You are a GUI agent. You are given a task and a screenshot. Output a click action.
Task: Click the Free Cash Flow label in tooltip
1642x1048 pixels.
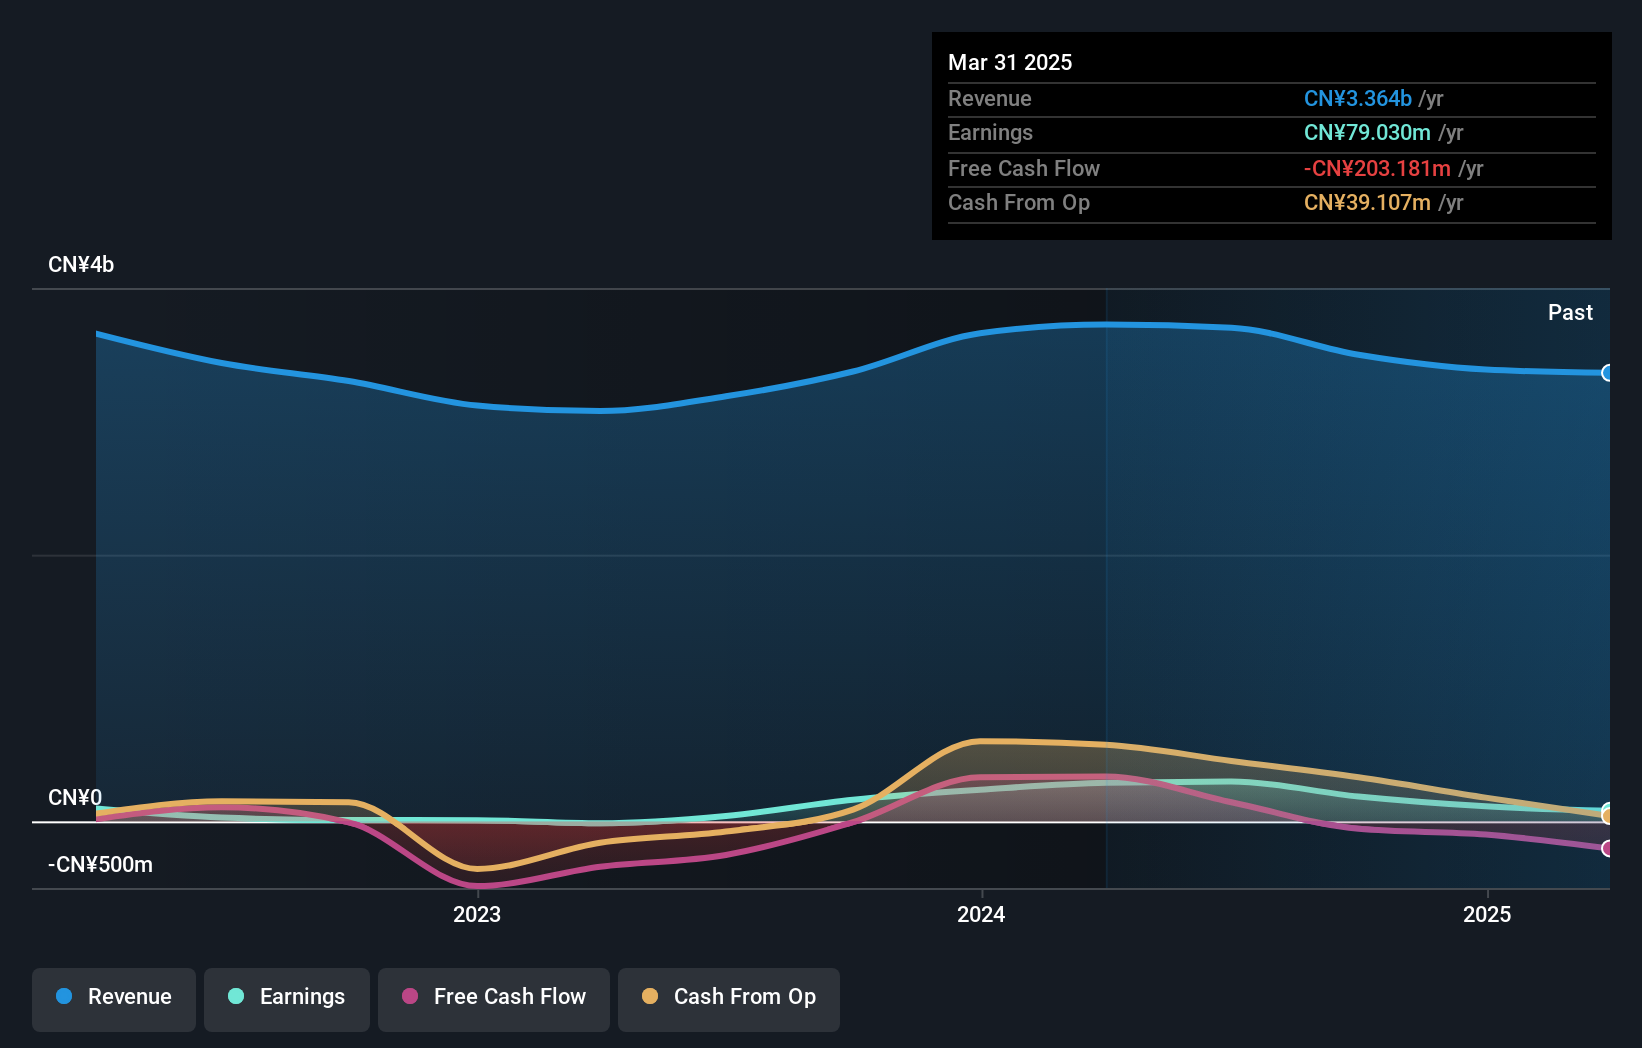coord(1024,168)
